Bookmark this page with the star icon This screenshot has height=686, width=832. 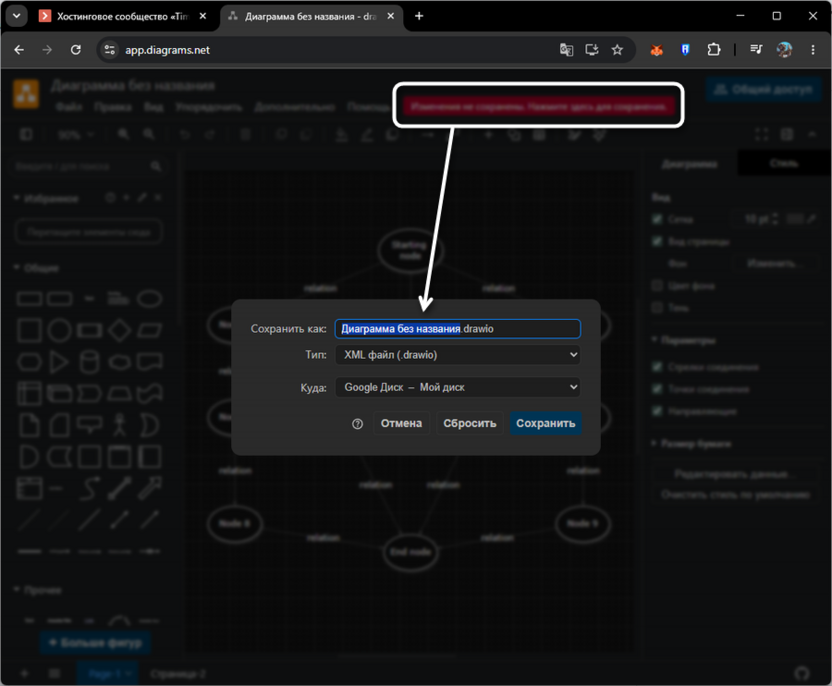617,50
